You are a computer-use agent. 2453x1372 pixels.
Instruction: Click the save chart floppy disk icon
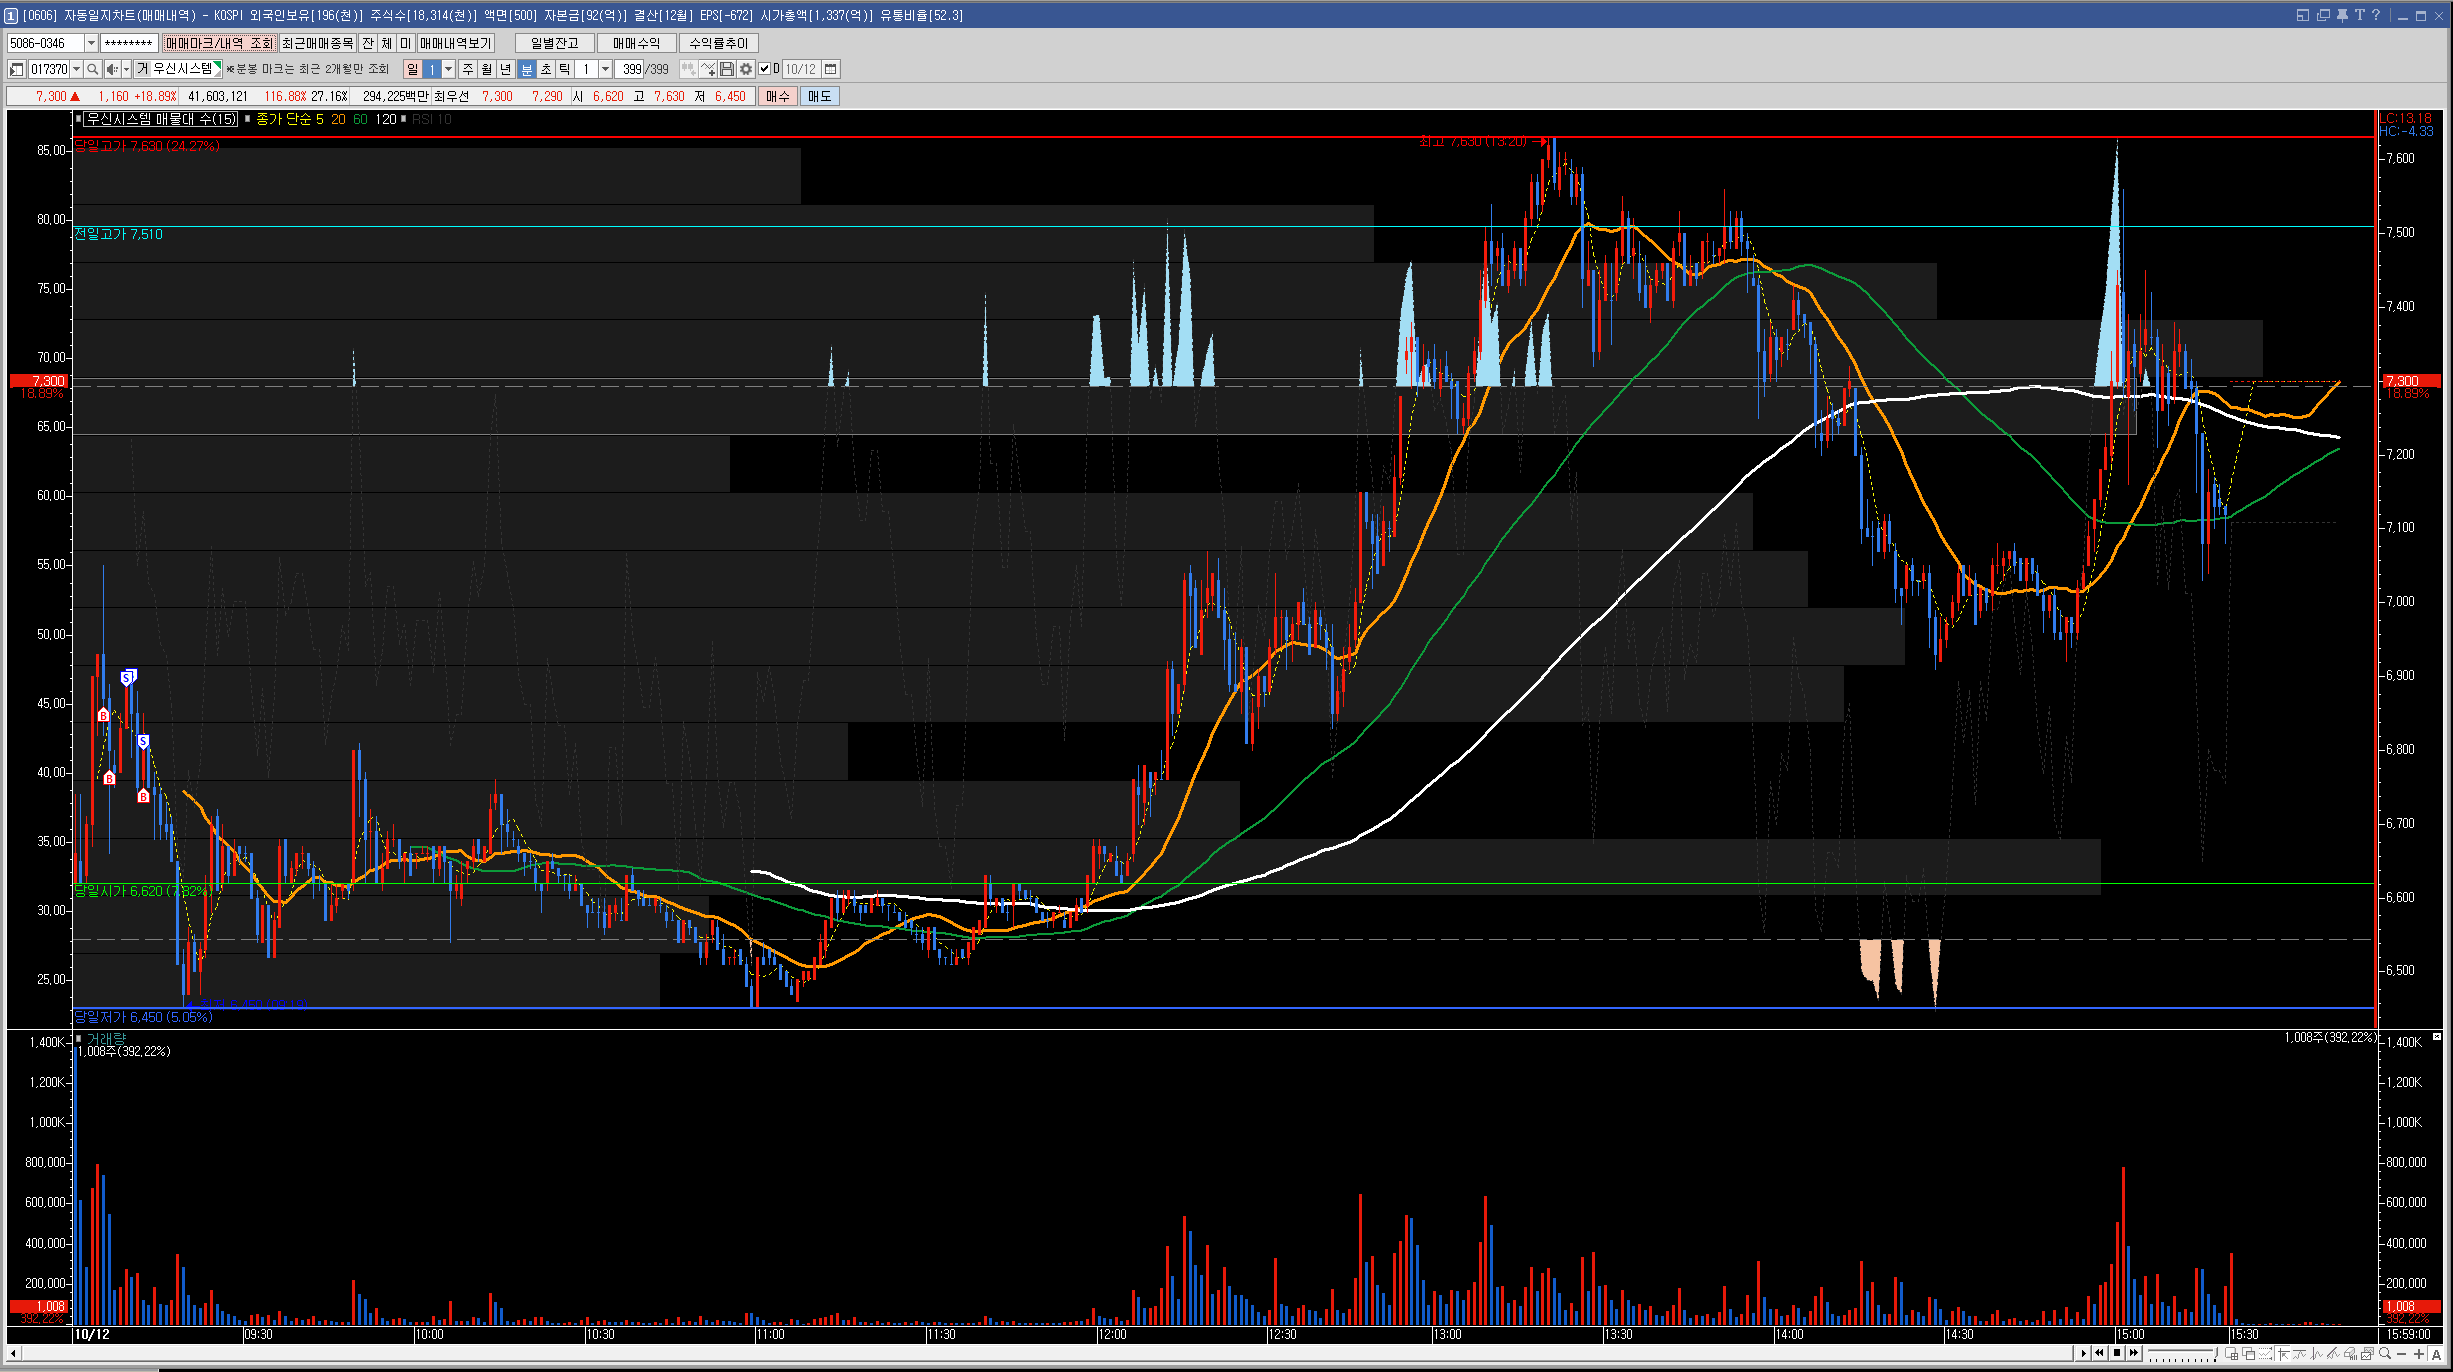click(727, 69)
